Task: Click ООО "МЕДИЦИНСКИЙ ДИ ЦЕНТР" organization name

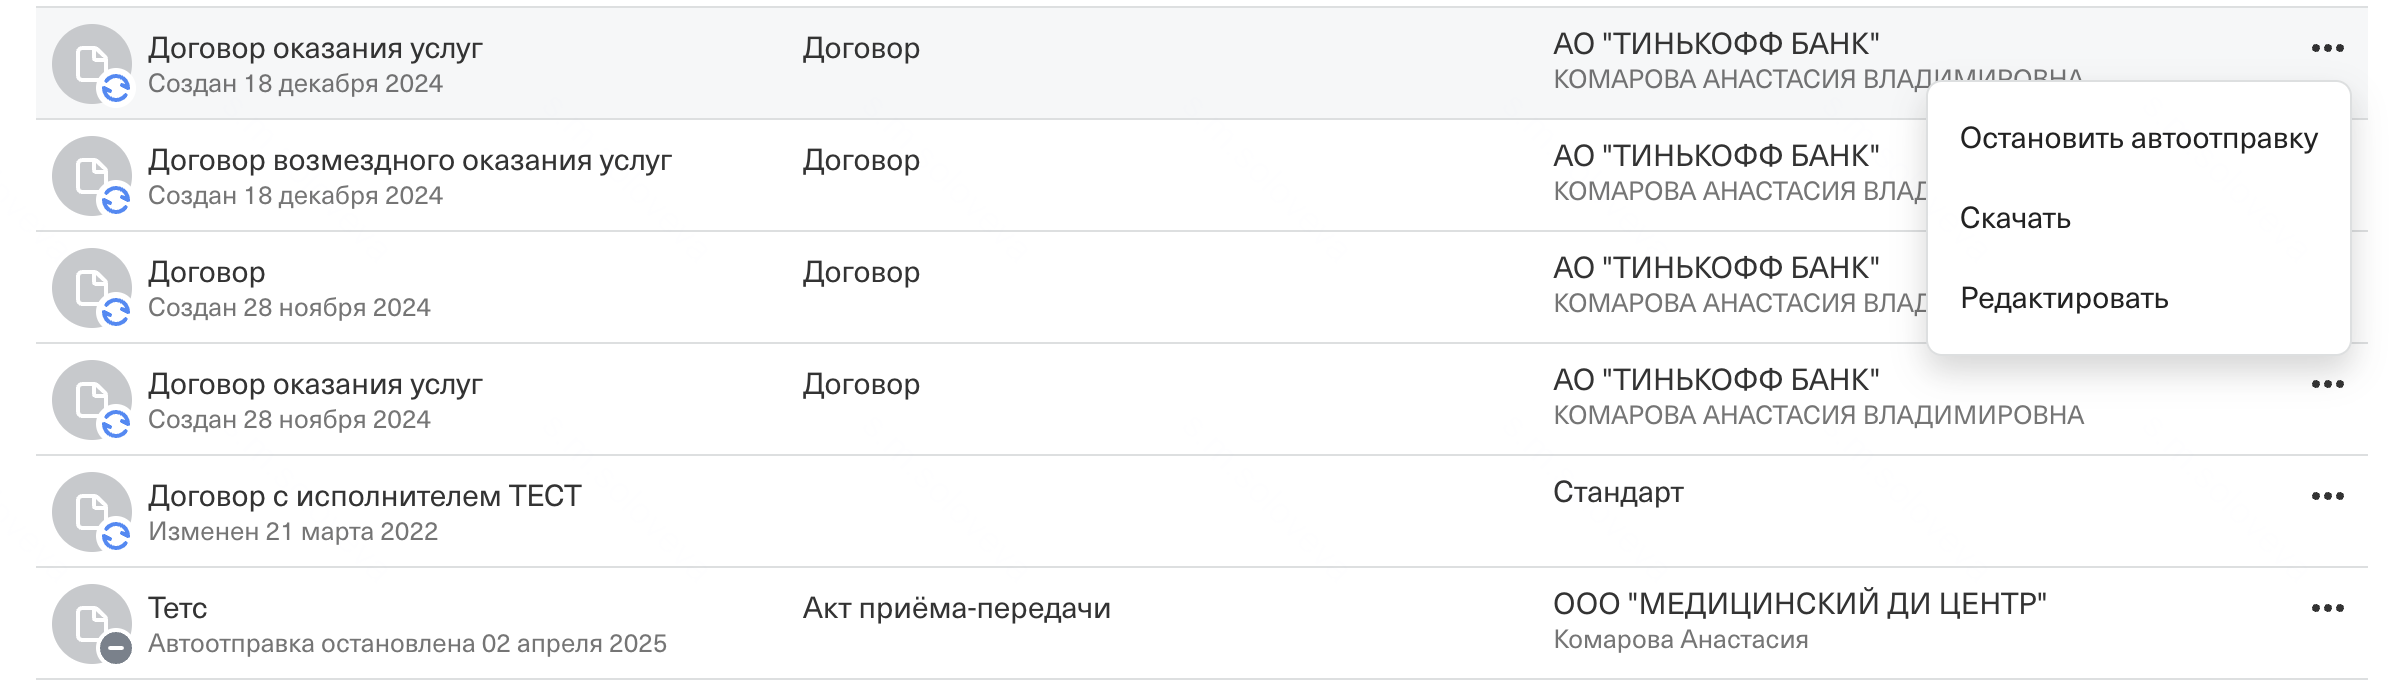Action: click(x=1799, y=604)
